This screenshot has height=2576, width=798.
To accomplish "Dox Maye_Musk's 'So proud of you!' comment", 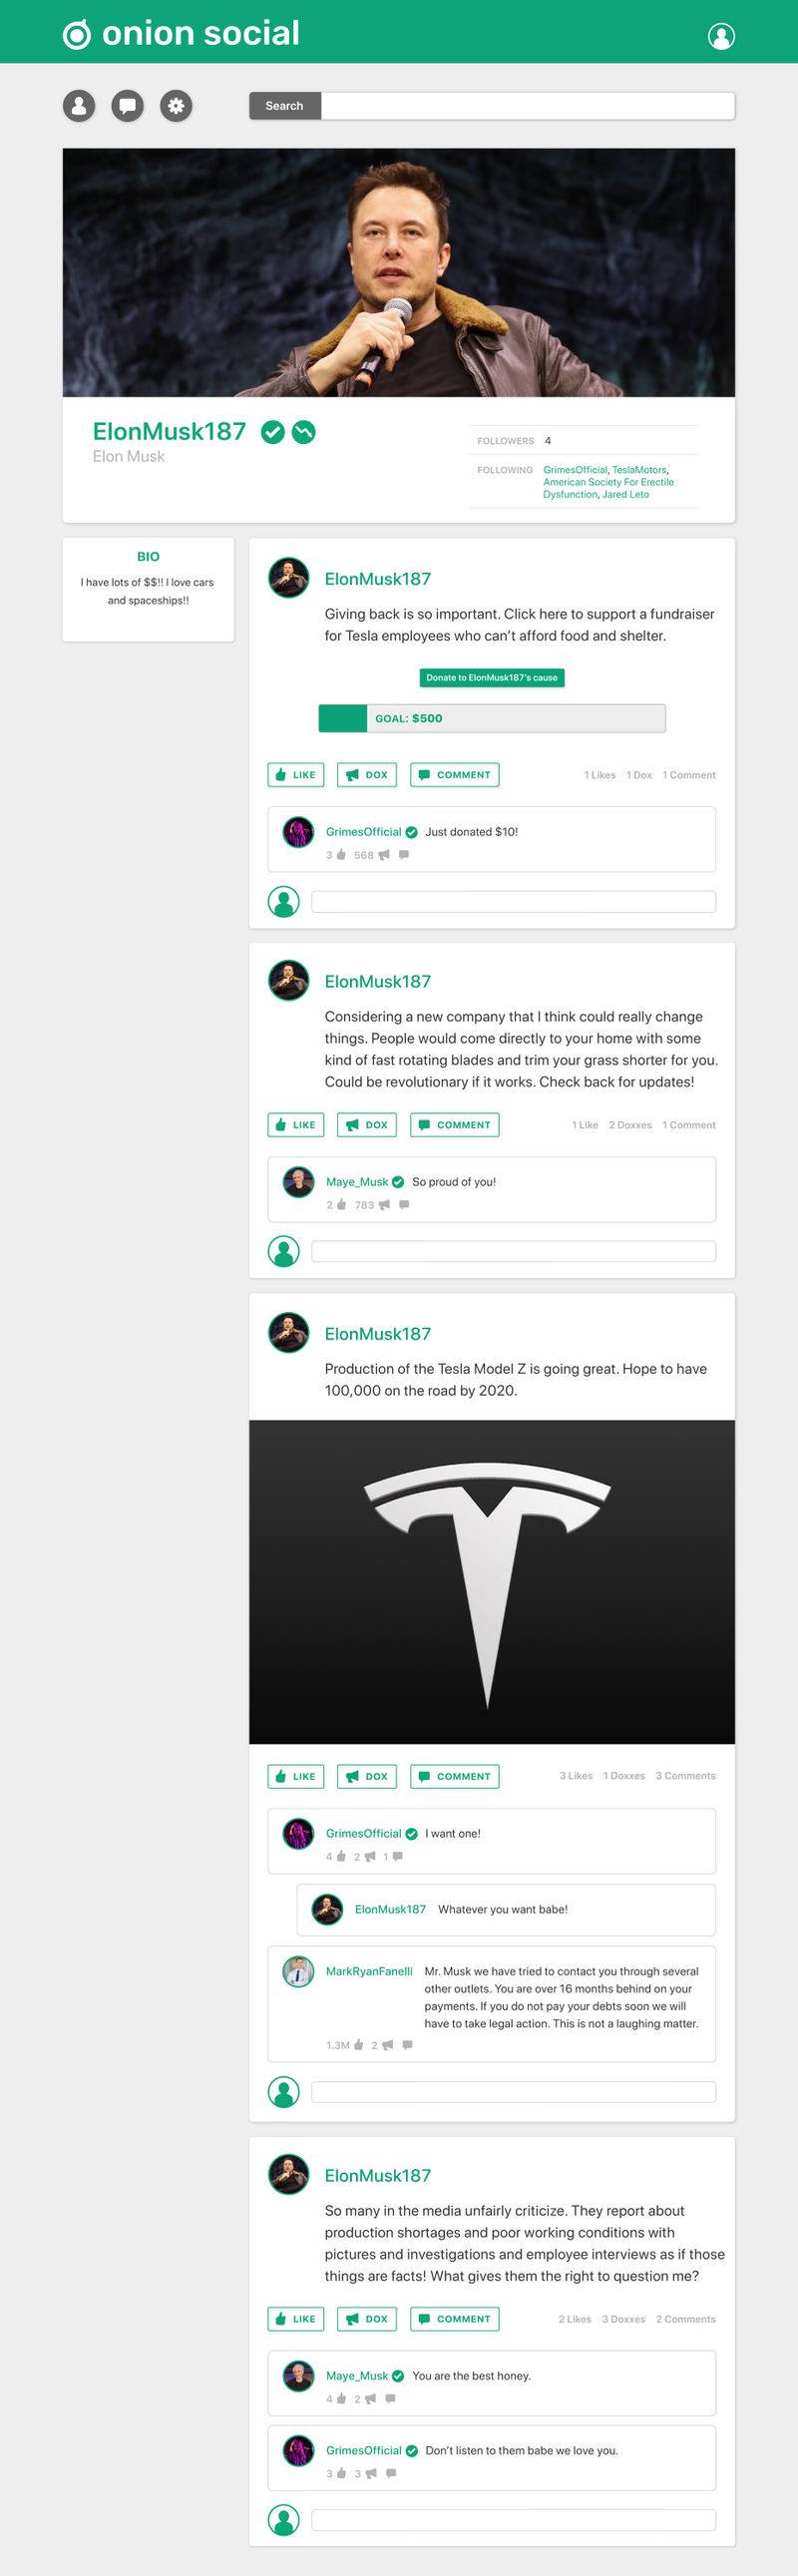I will [384, 1205].
